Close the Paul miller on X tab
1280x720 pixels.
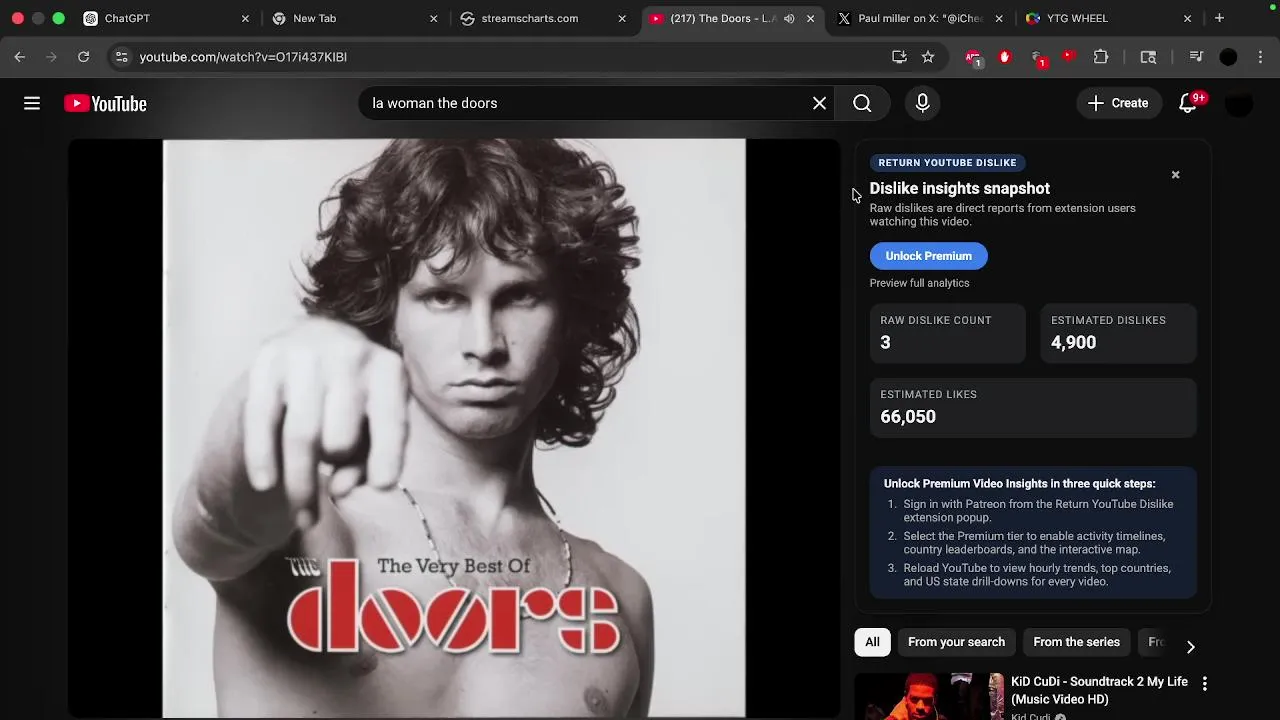(999, 18)
